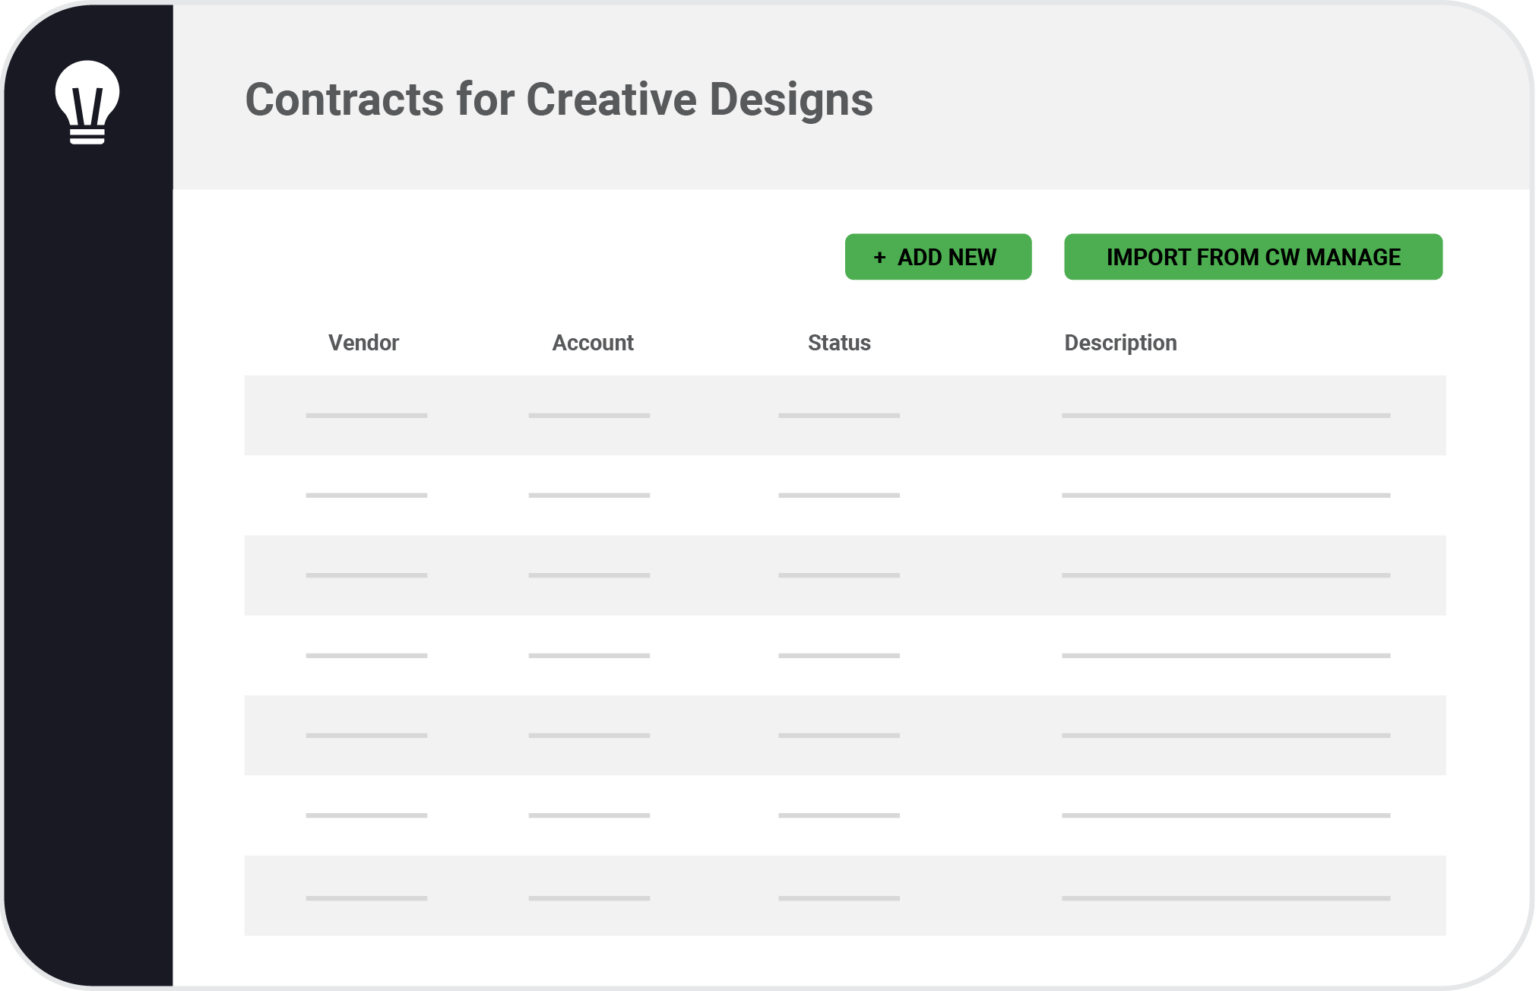Click the Contracts for Creative Designs title
Image resolution: width=1536 pixels, height=991 pixels.
(x=559, y=100)
